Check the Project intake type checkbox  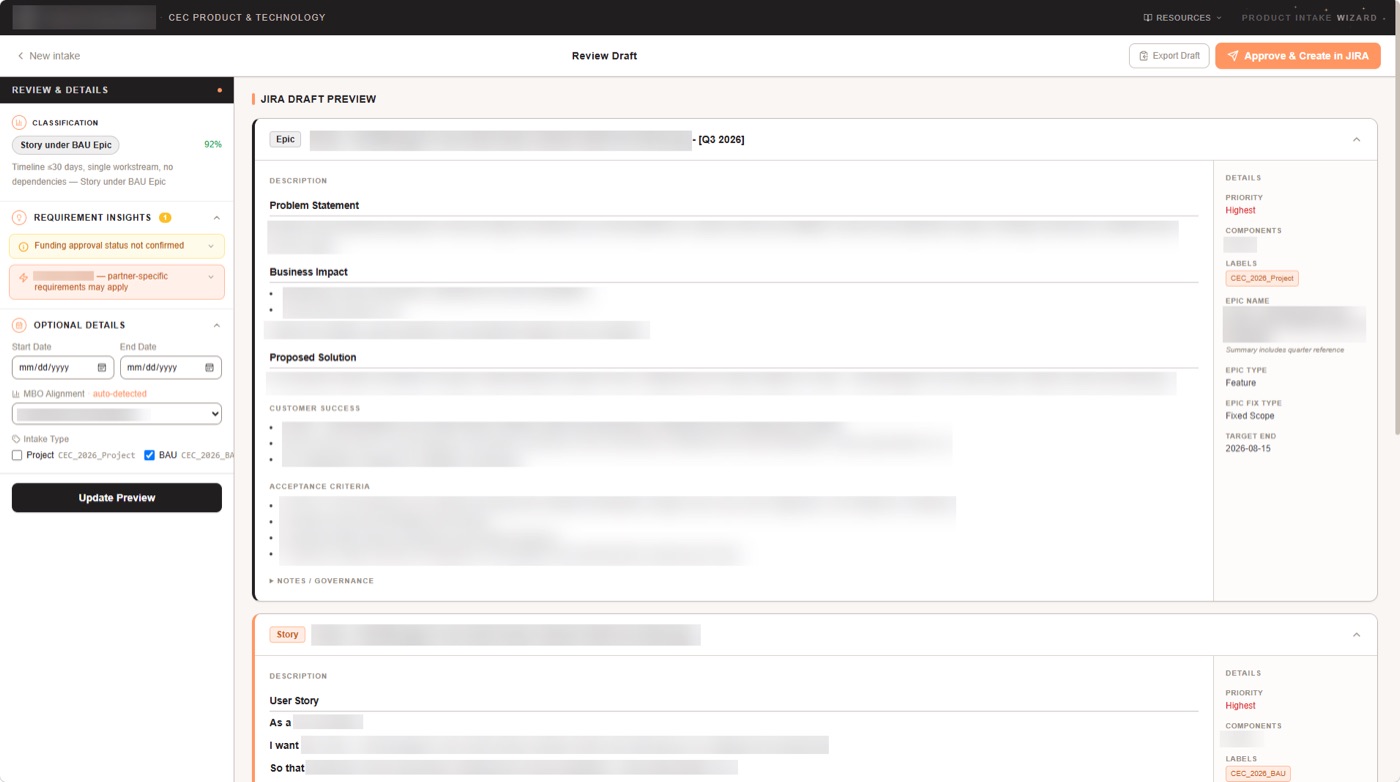click(x=17, y=455)
